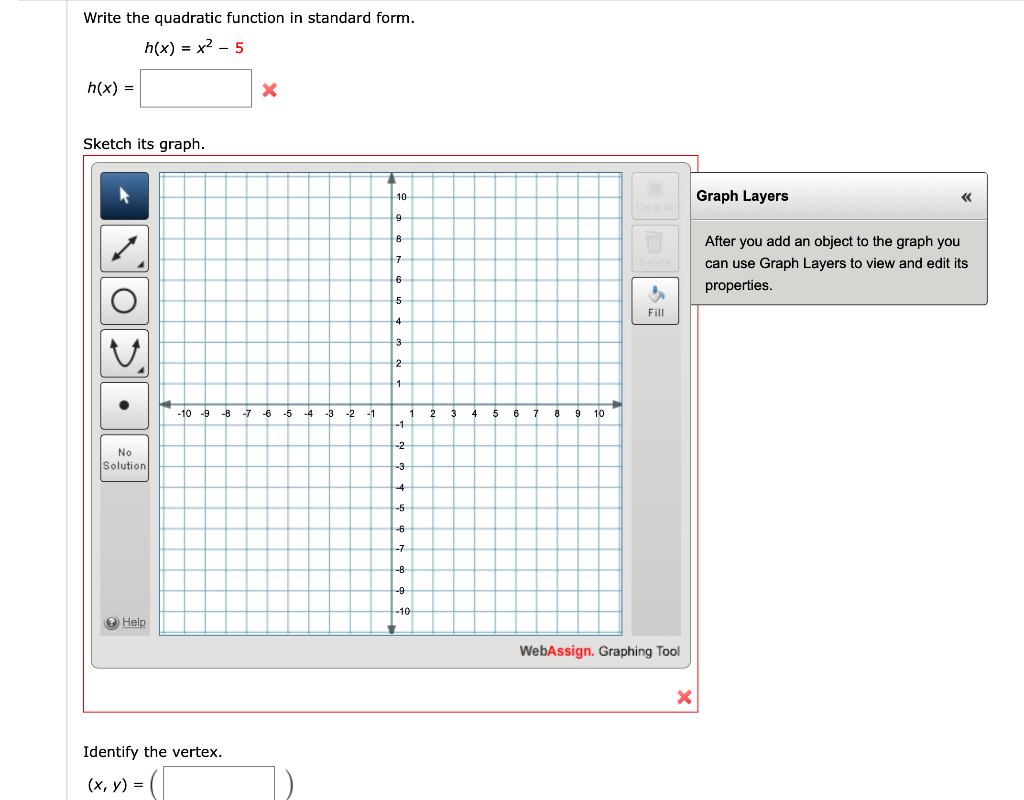Click the Clear All icon
This screenshot has width=1024, height=800.
[655, 196]
